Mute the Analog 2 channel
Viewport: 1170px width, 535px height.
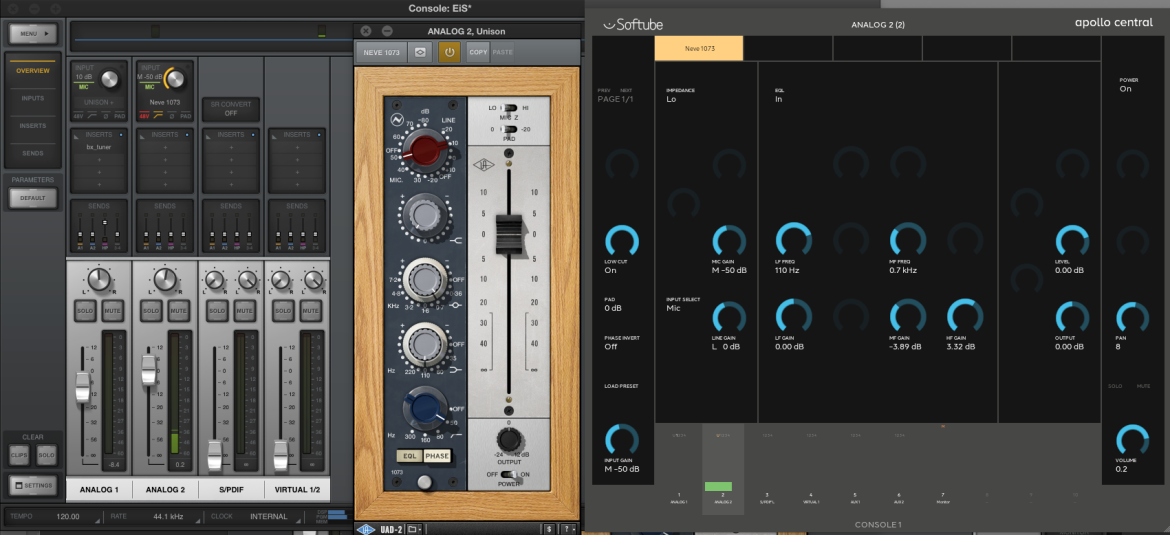[x=178, y=310]
